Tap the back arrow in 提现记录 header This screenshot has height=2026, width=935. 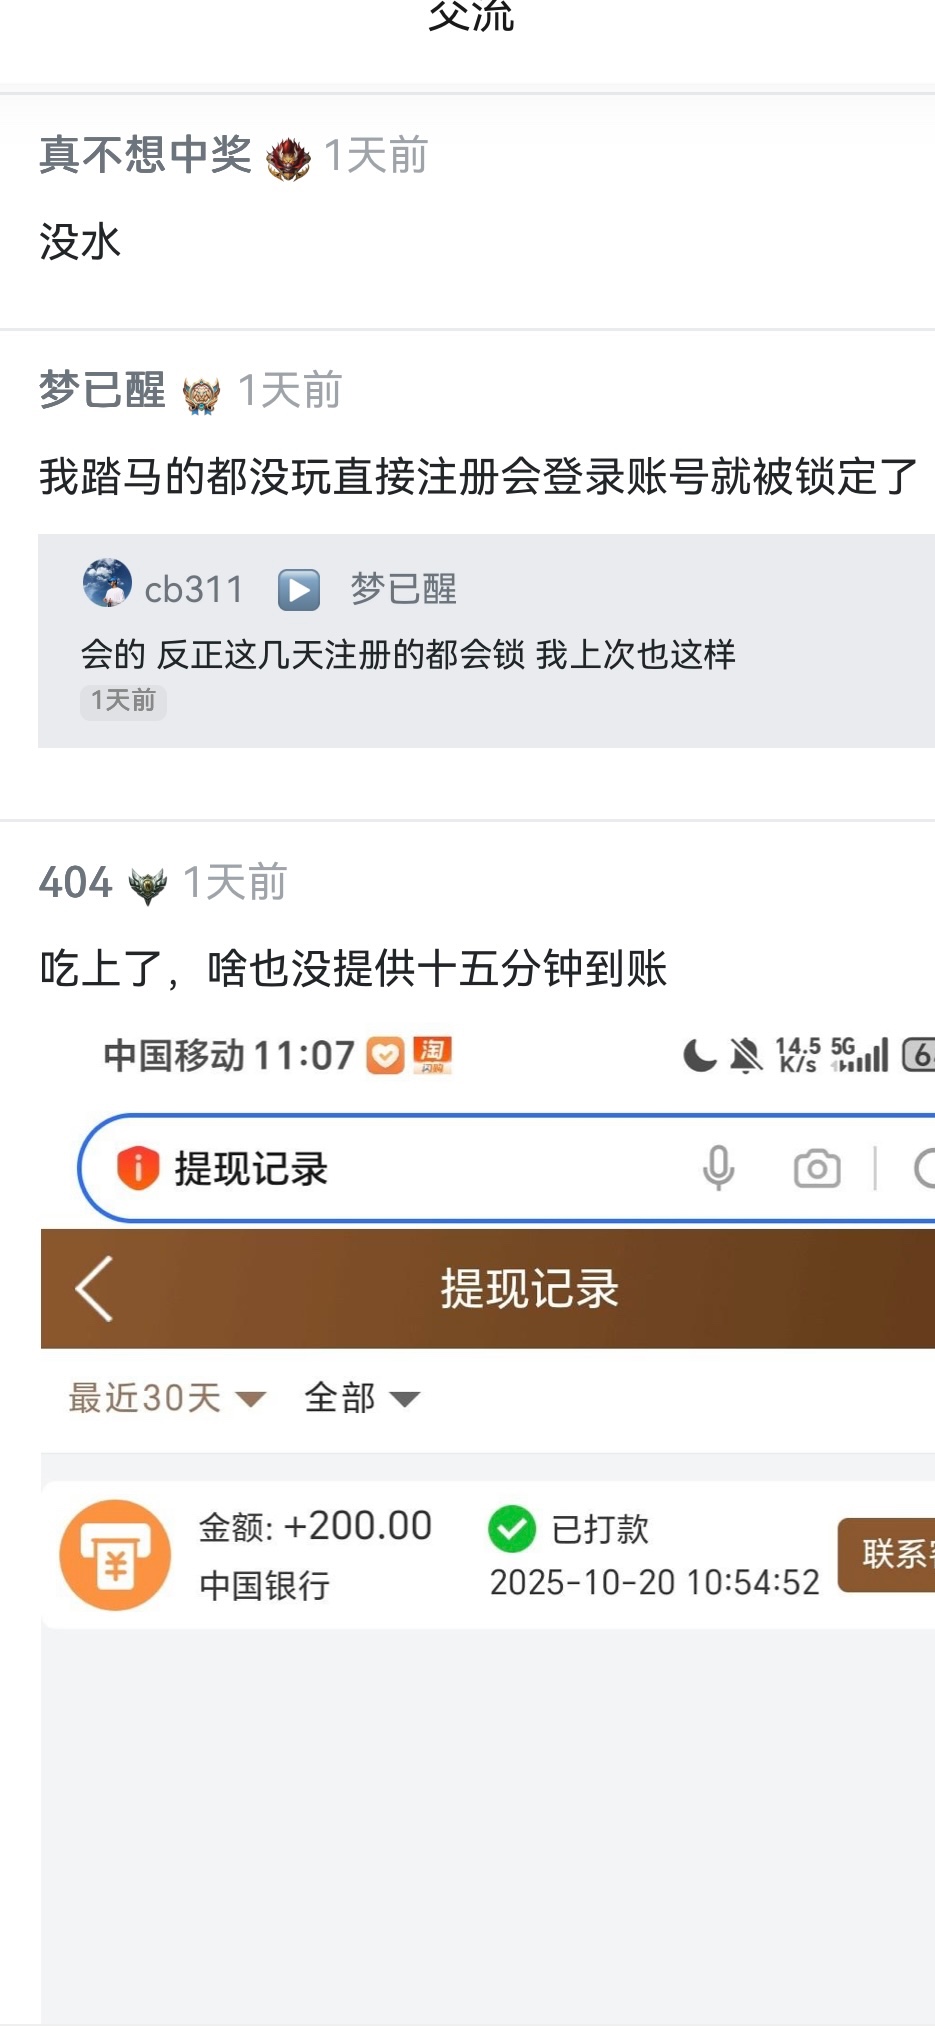(94, 1288)
